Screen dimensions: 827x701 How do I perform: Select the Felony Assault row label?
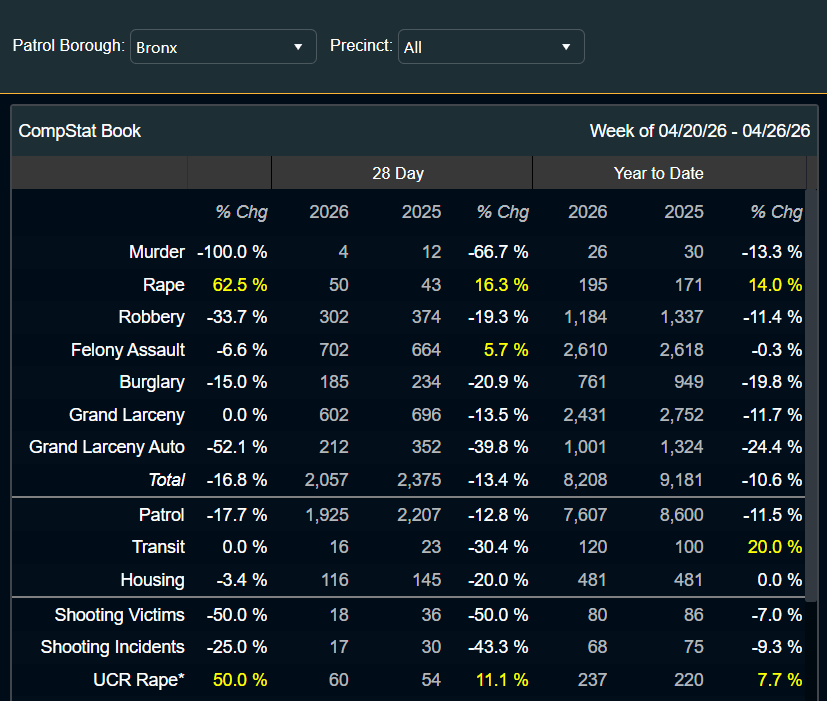pos(128,350)
